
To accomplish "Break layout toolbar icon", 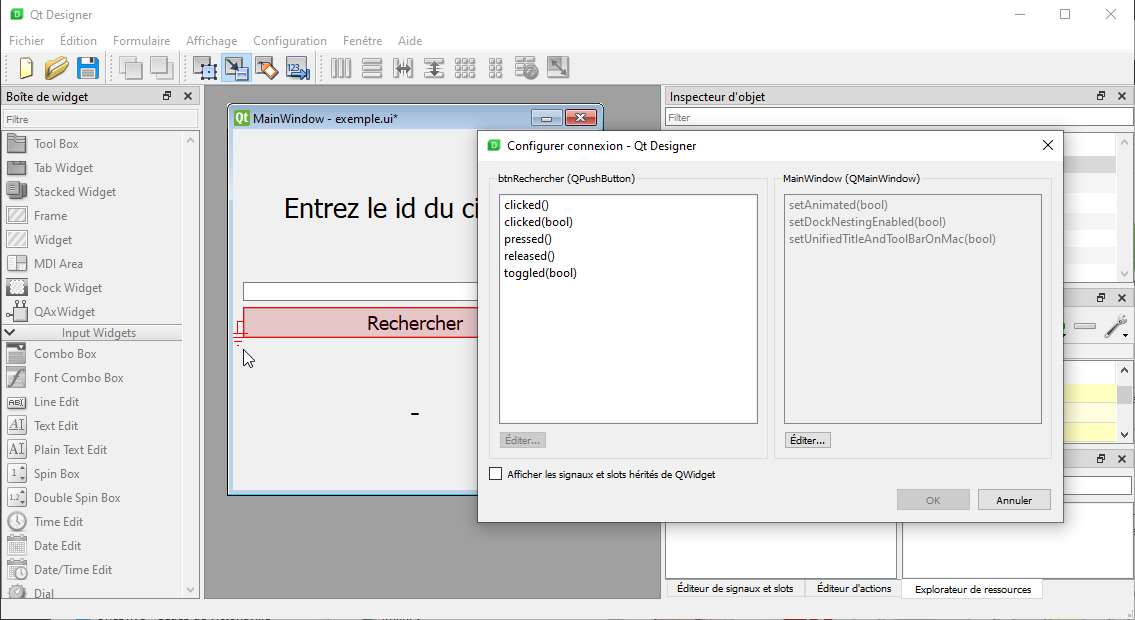I will (526, 68).
